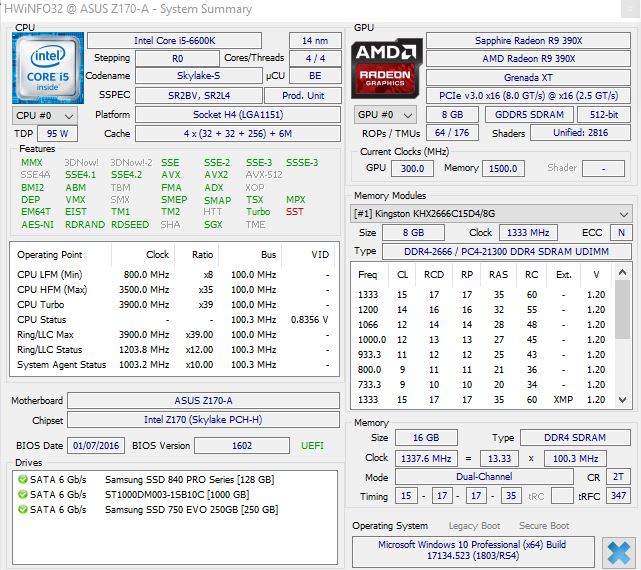Click the PCIe v3.0 x16 bus field

(x=528, y=96)
